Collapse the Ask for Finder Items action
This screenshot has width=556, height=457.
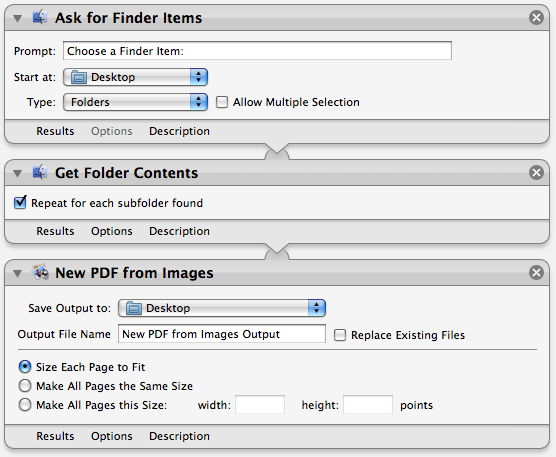[x=17, y=18]
